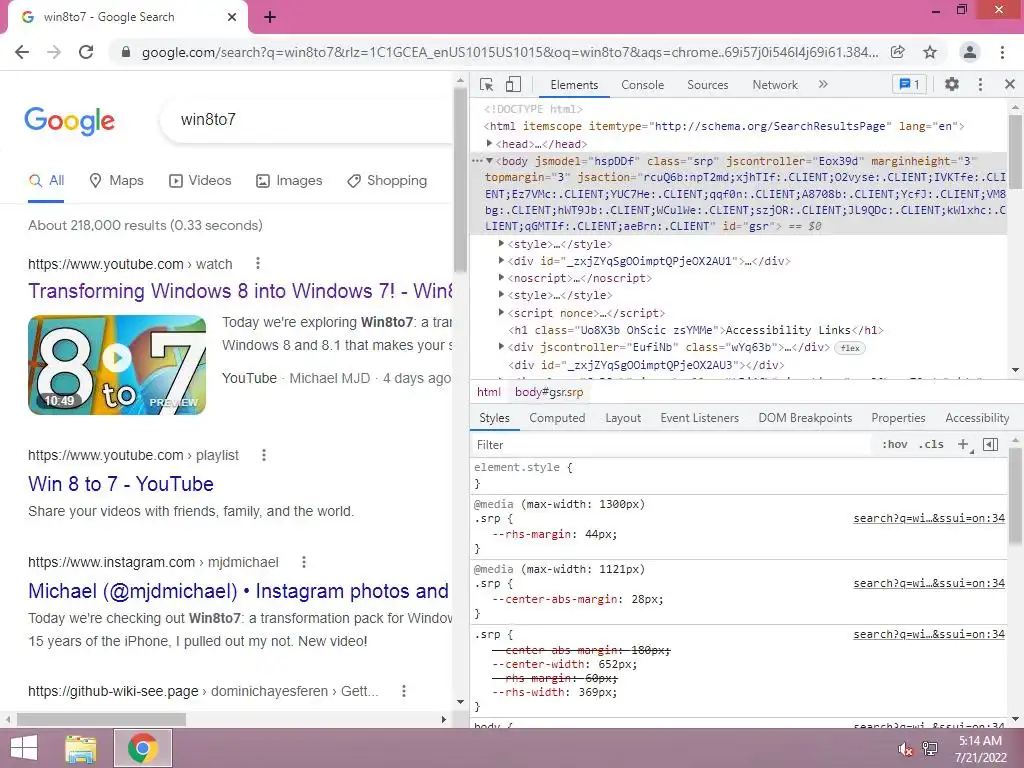Click the Chrome taskbar icon
Viewport: 1024px width, 768px height.
click(x=143, y=748)
